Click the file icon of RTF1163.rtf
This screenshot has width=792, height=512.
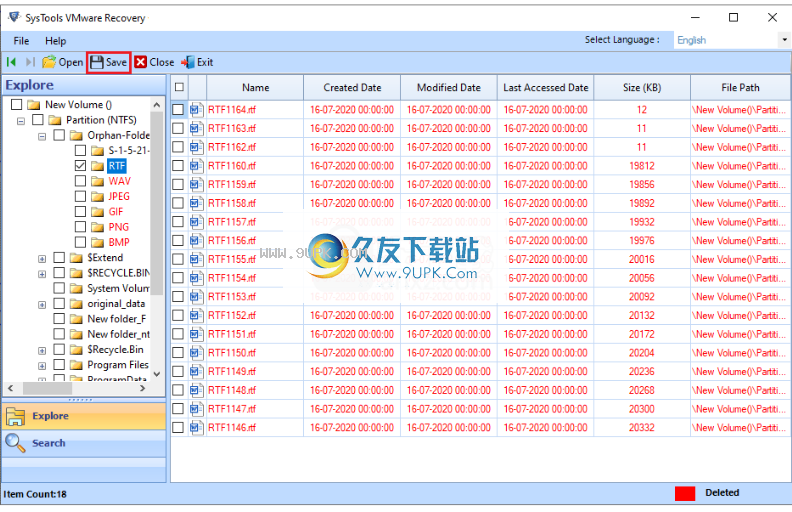tap(196, 128)
